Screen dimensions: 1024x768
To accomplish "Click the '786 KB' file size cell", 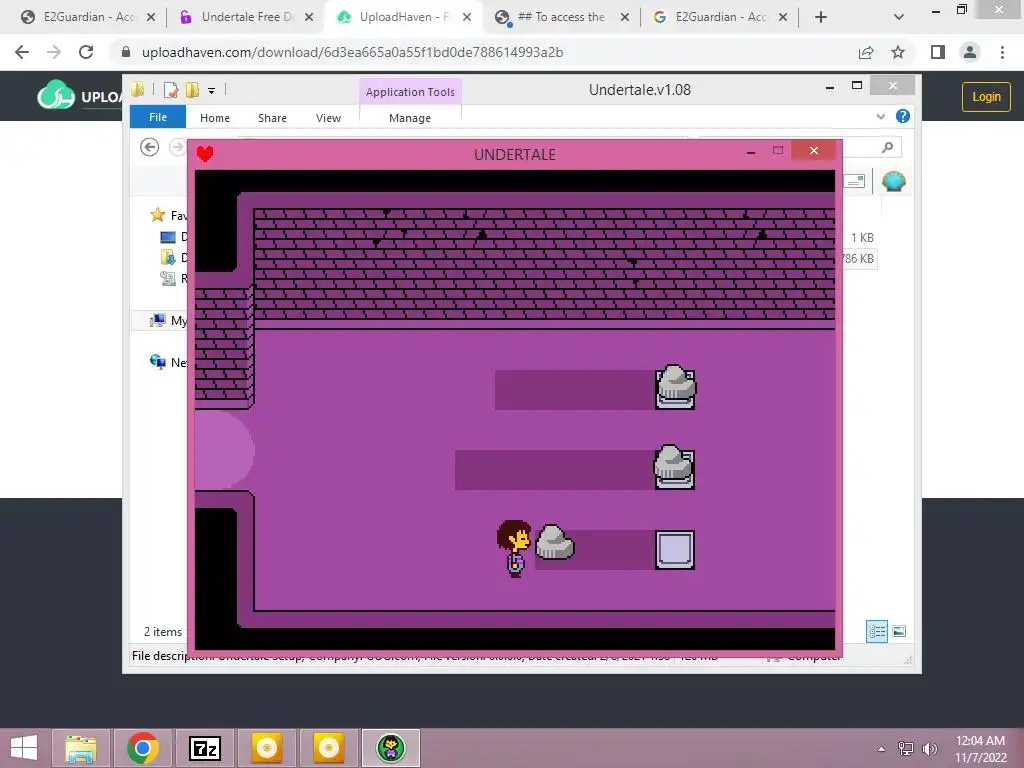I will (858, 259).
